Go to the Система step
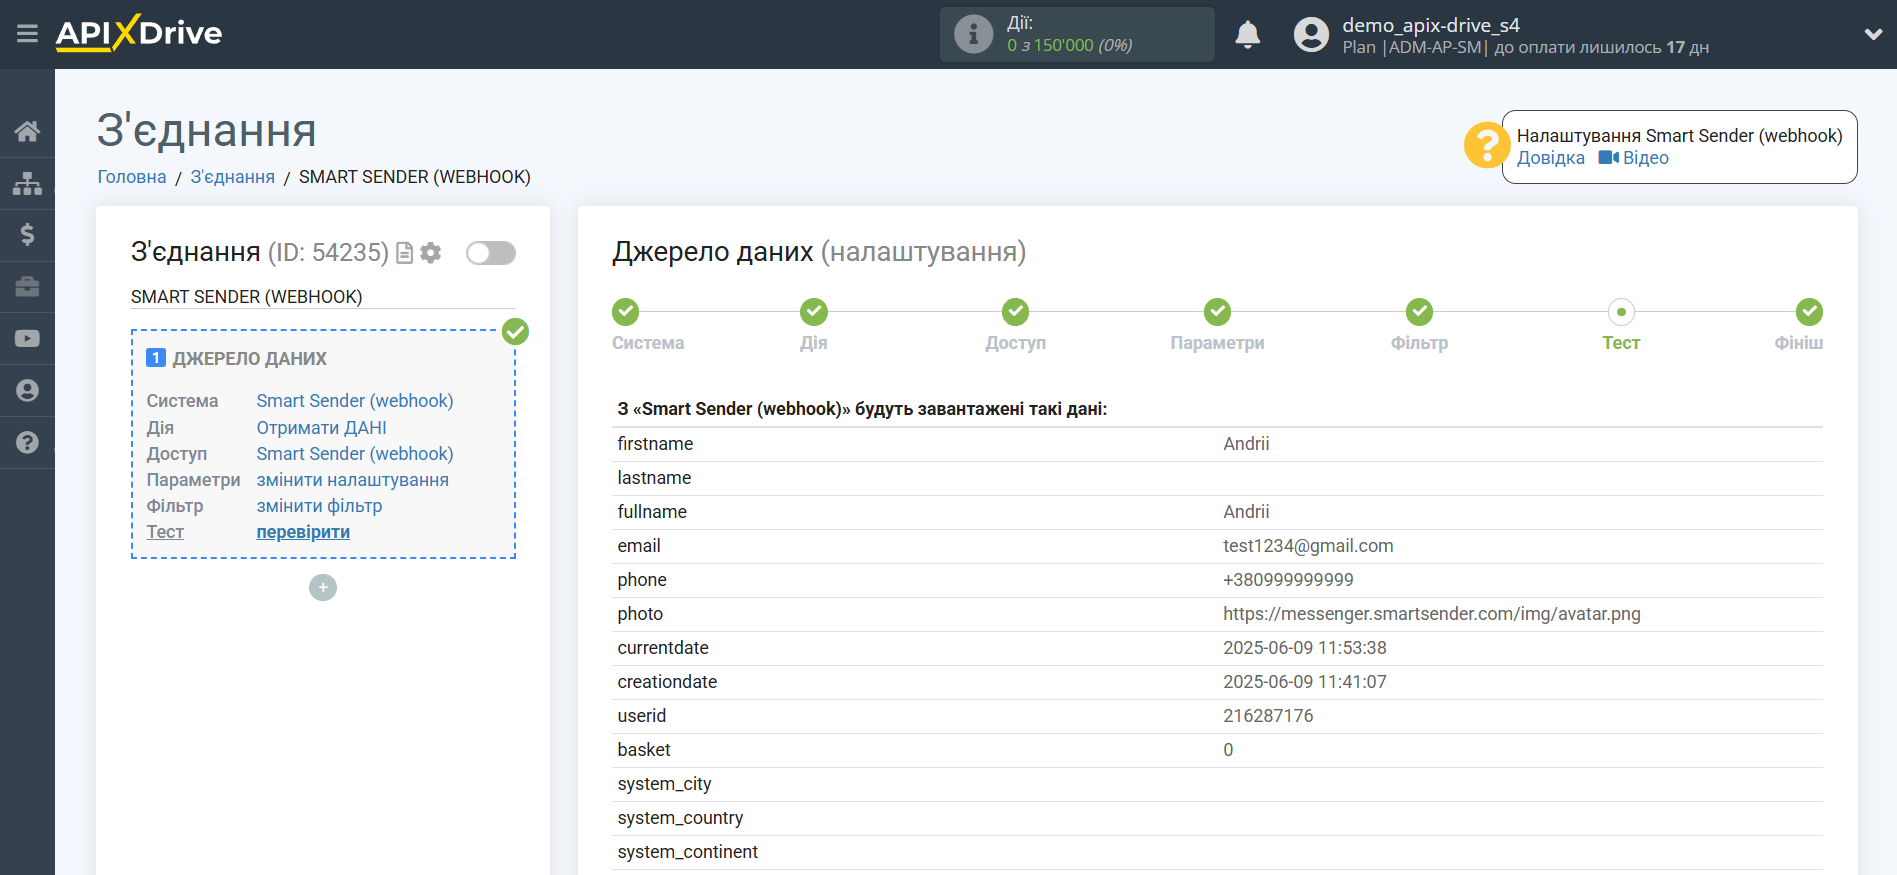 (x=626, y=312)
